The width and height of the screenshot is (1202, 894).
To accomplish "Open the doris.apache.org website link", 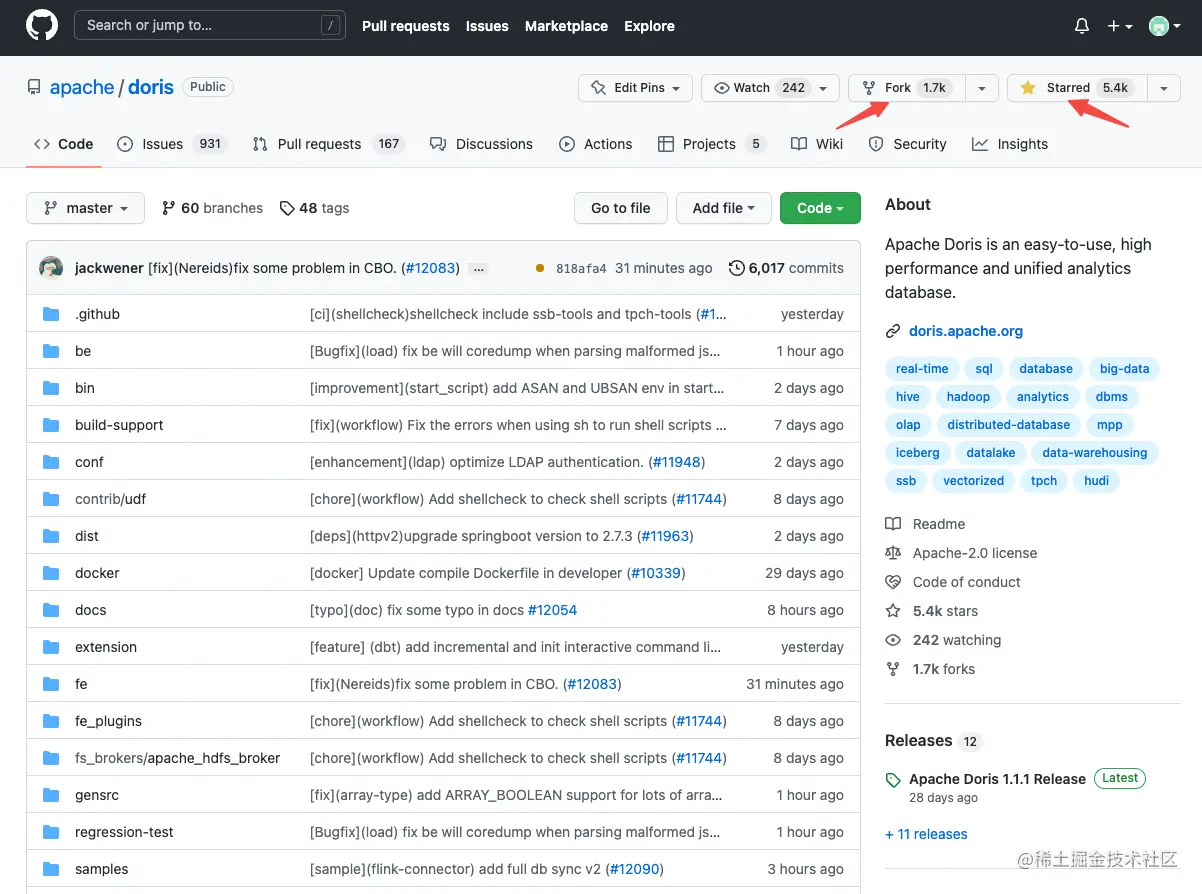I will pos(966,331).
